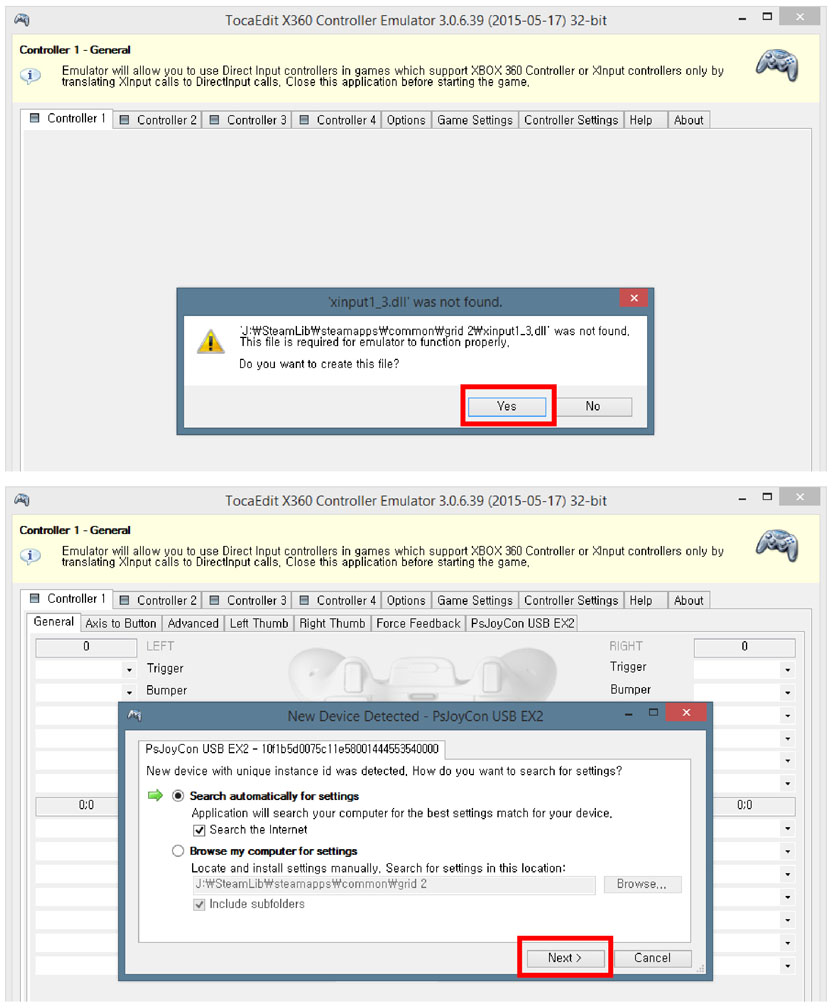Open About tab behind New Device Detected dialog
The image size is (836, 1008).
[689, 600]
